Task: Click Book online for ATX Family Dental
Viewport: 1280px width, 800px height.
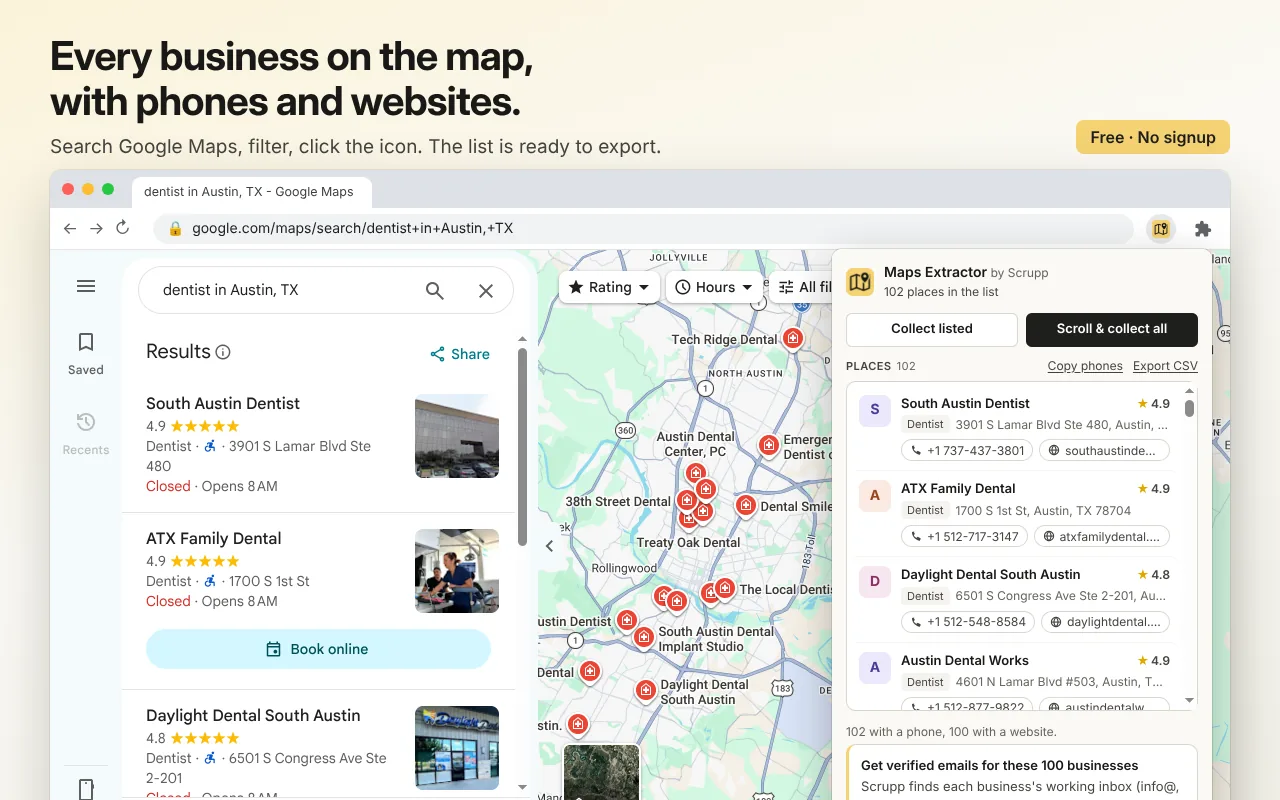Action: (x=318, y=649)
